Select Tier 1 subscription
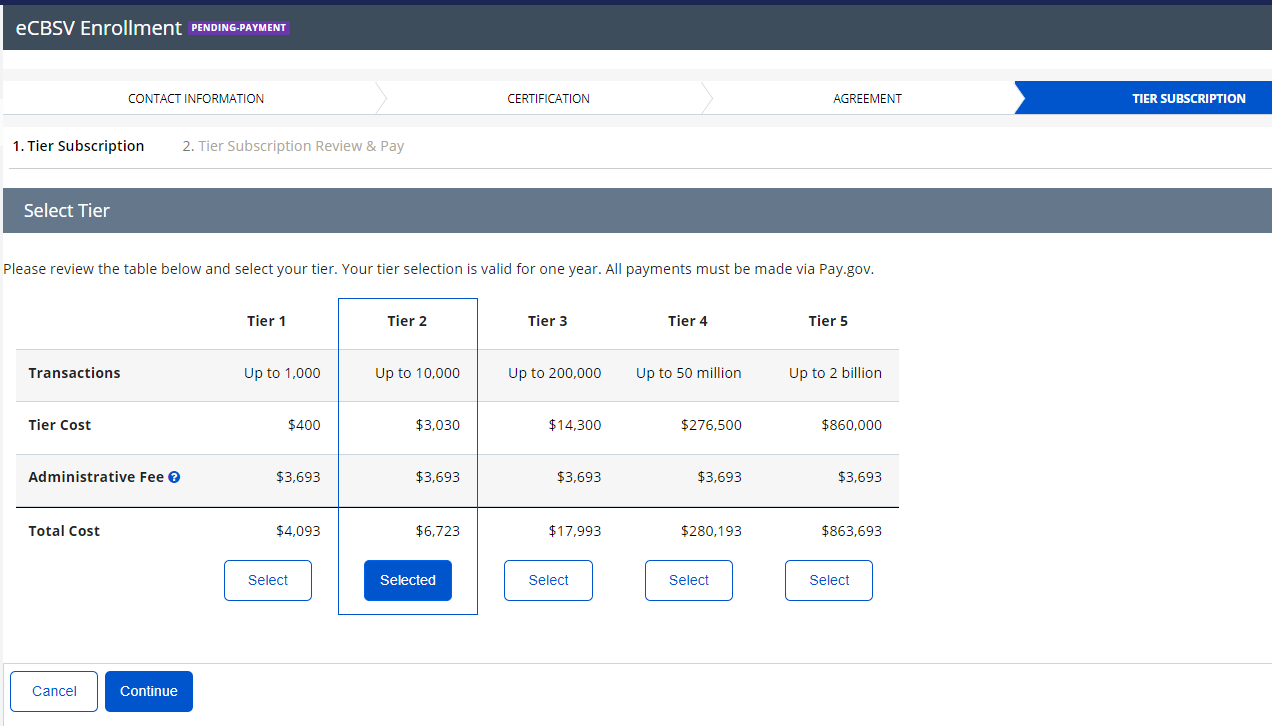1272x726 pixels. (x=268, y=580)
